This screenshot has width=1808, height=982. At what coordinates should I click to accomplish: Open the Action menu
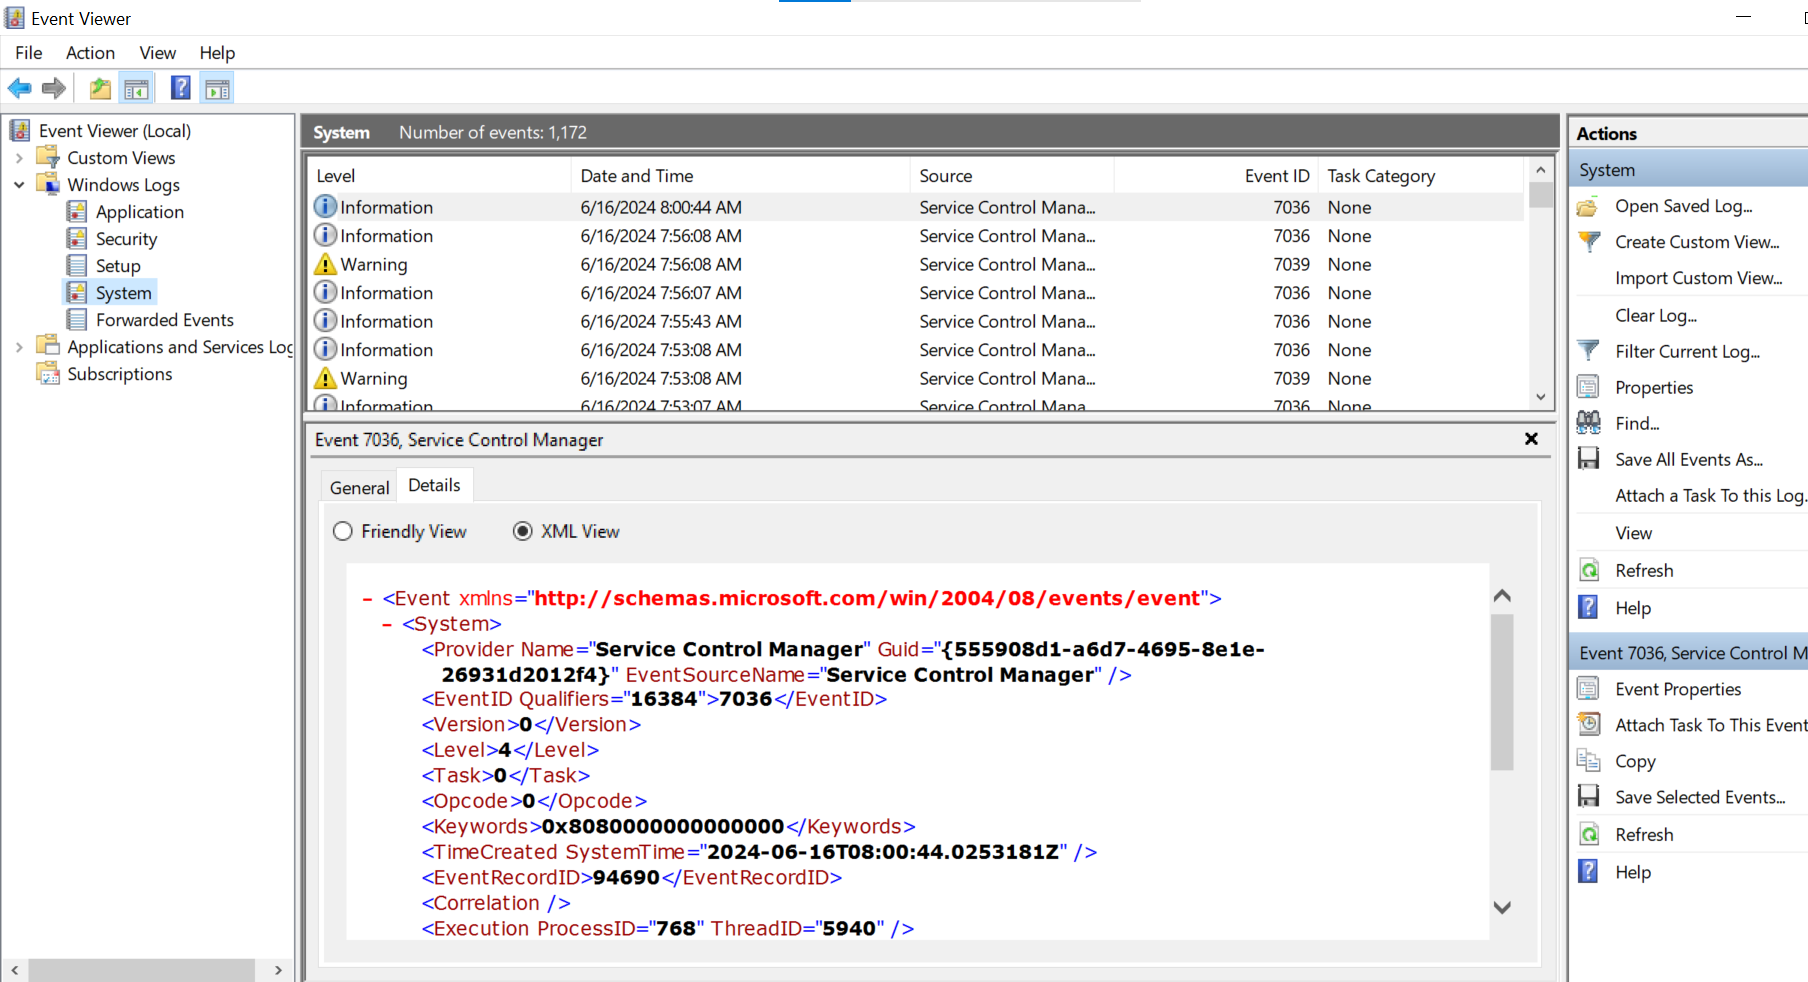90,53
